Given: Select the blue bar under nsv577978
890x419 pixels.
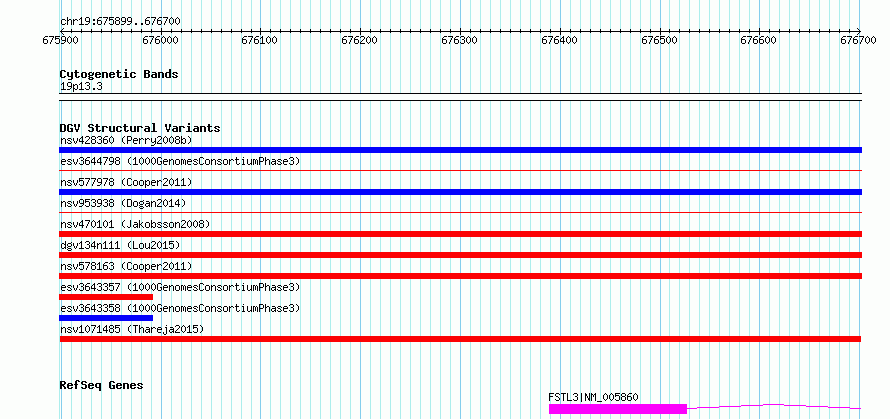Looking at the screenshot, I should pyautogui.click(x=460, y=192).
